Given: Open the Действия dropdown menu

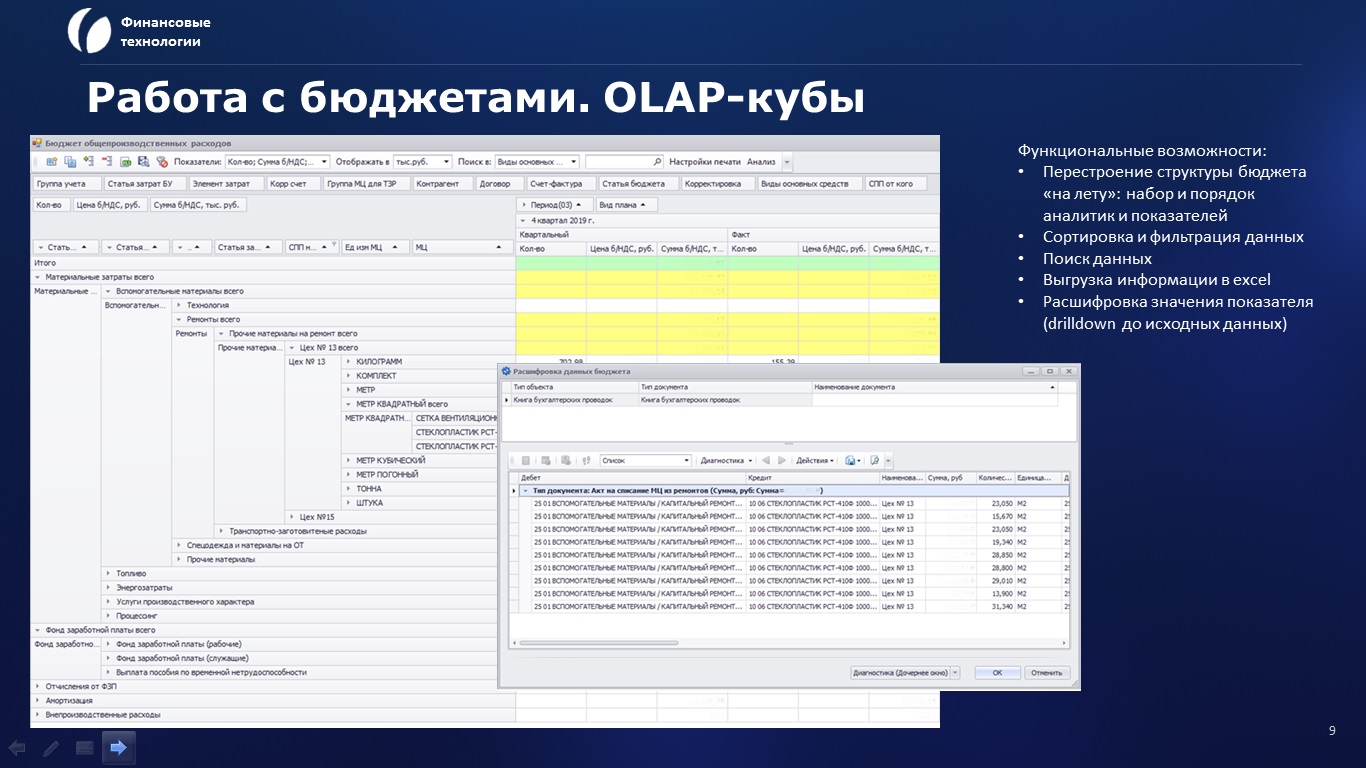Looking at the screenshot, I should [x=815, y=460].
